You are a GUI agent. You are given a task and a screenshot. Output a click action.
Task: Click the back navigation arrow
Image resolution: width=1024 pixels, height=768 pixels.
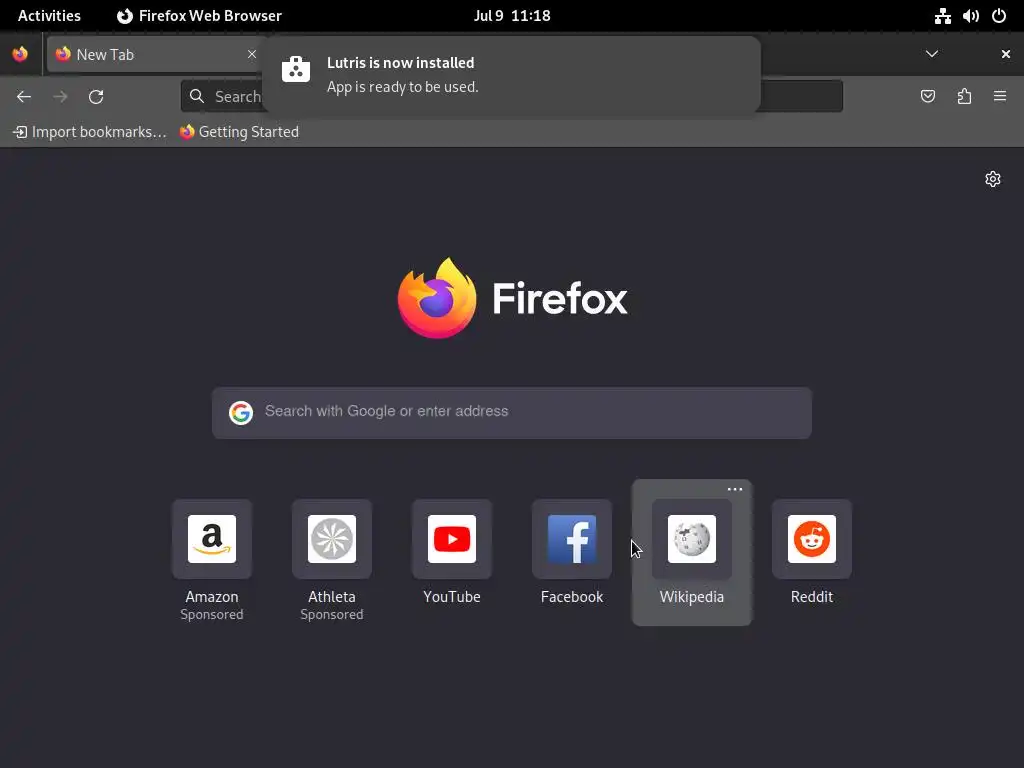pyautogui.click(x=24, y=97)
